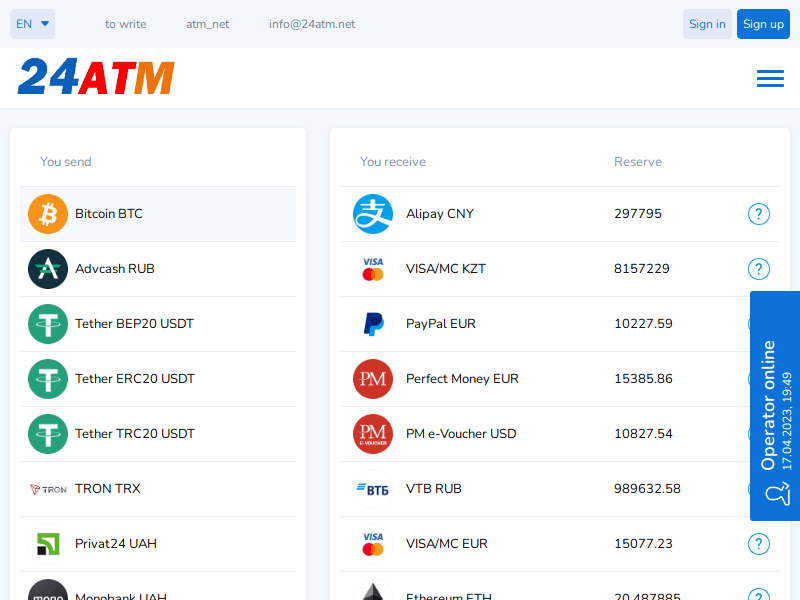Select the Bitcoin BTC icon
800x600 pixels.
pyautogui.click(x=48, y=214)
